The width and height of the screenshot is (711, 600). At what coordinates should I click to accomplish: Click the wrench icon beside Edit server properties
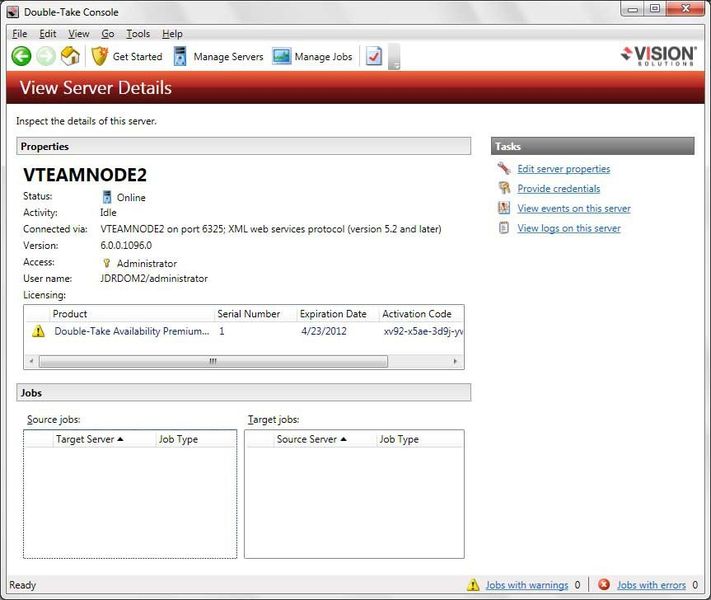coord(504,168)
